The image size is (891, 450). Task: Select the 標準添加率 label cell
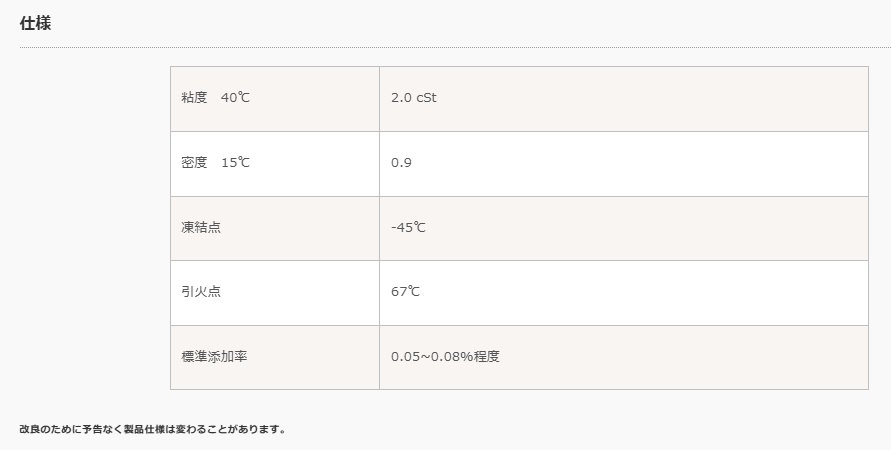point(275,357)
